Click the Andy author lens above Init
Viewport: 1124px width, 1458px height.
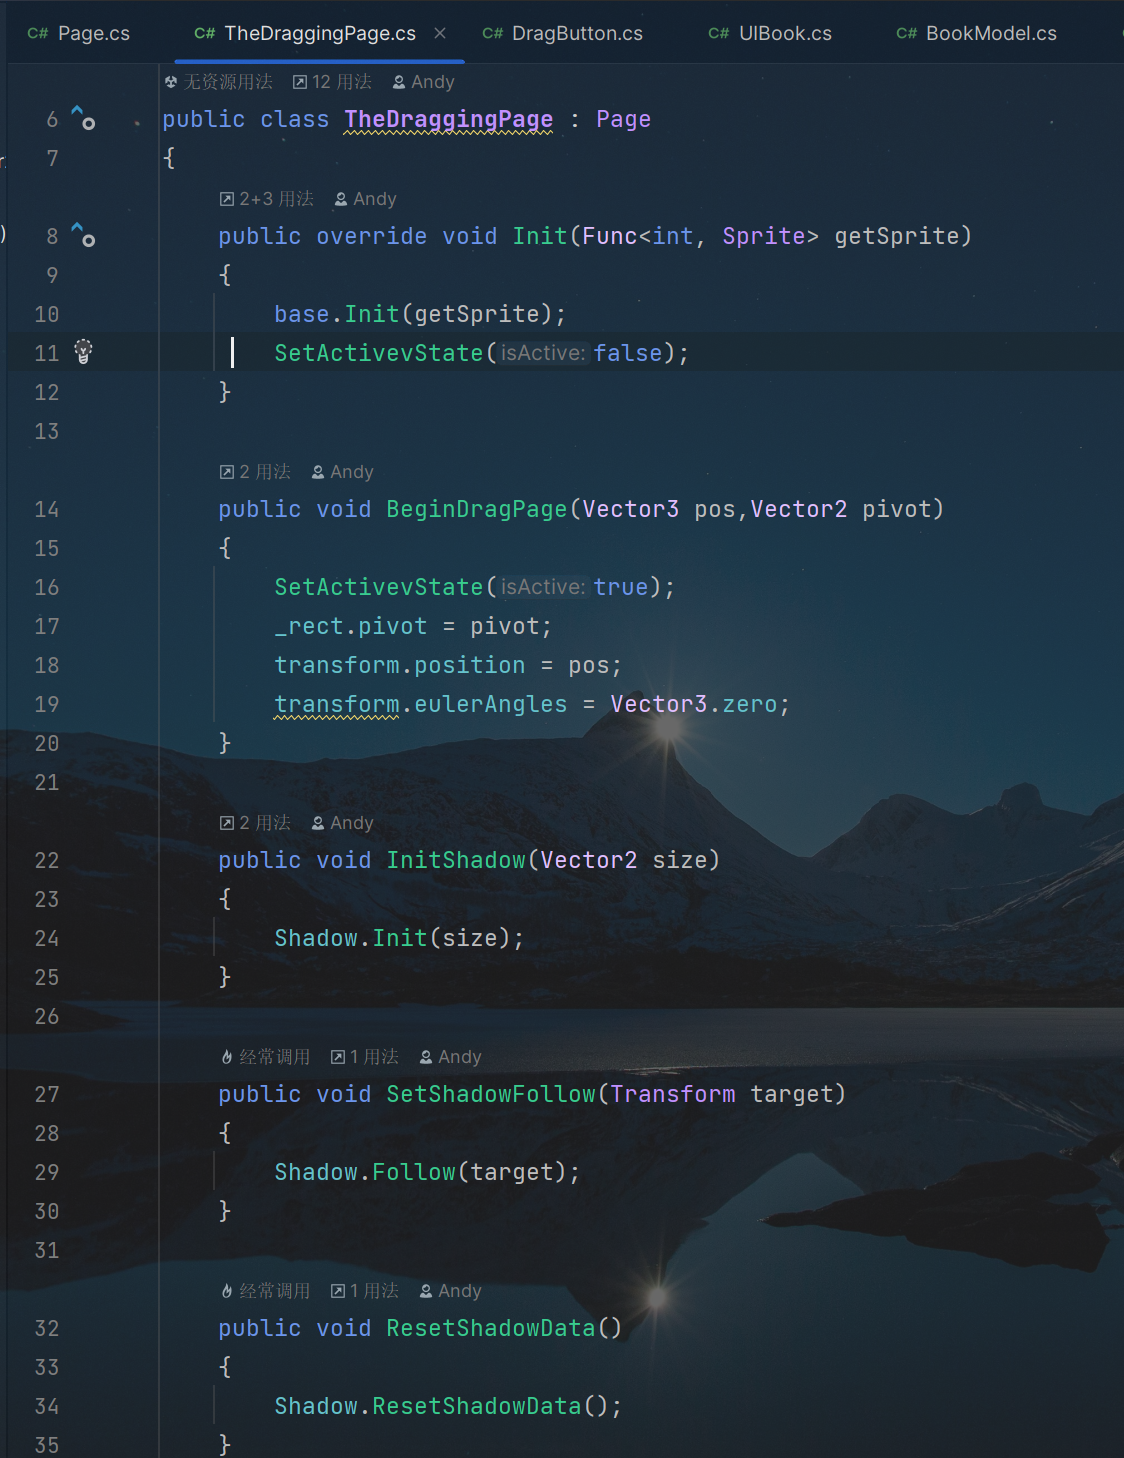(366, 199)
